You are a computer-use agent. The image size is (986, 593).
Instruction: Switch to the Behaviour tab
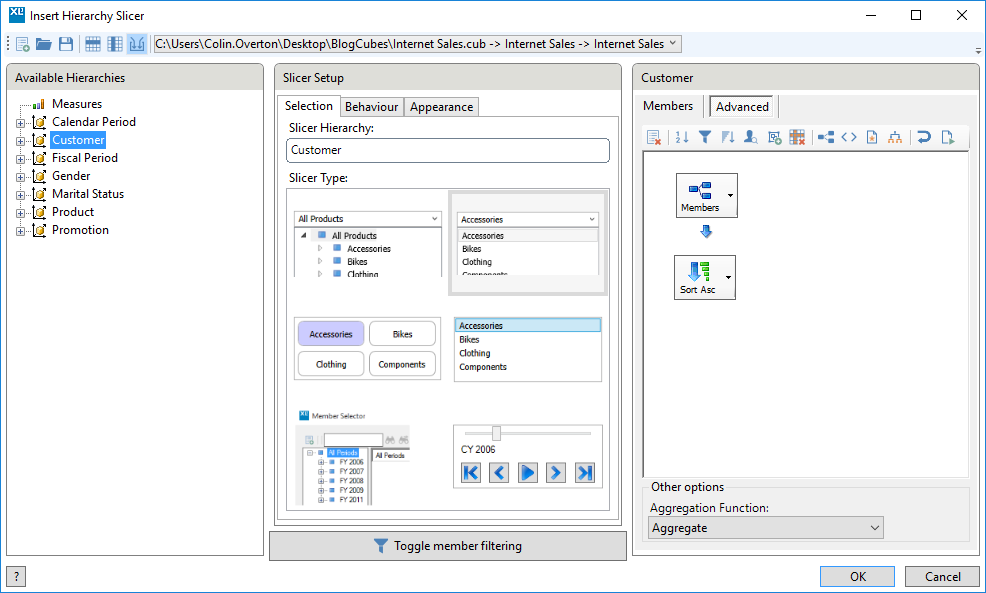pos(372,107)
